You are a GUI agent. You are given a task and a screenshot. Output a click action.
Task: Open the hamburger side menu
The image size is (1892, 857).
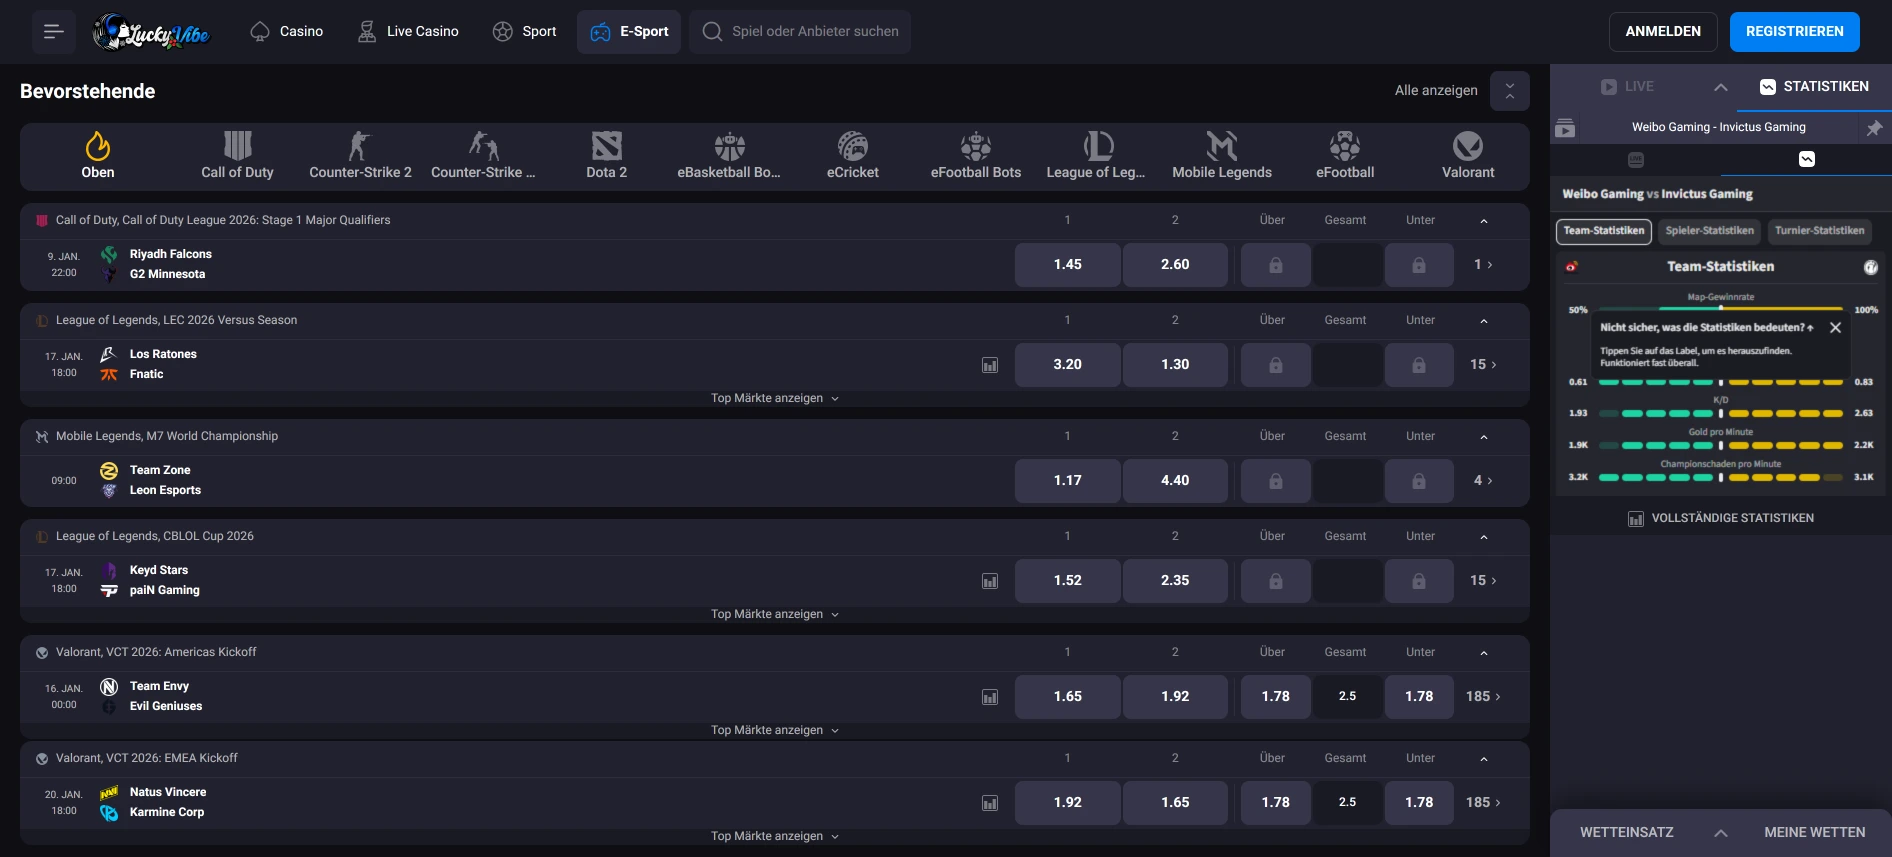54,32
